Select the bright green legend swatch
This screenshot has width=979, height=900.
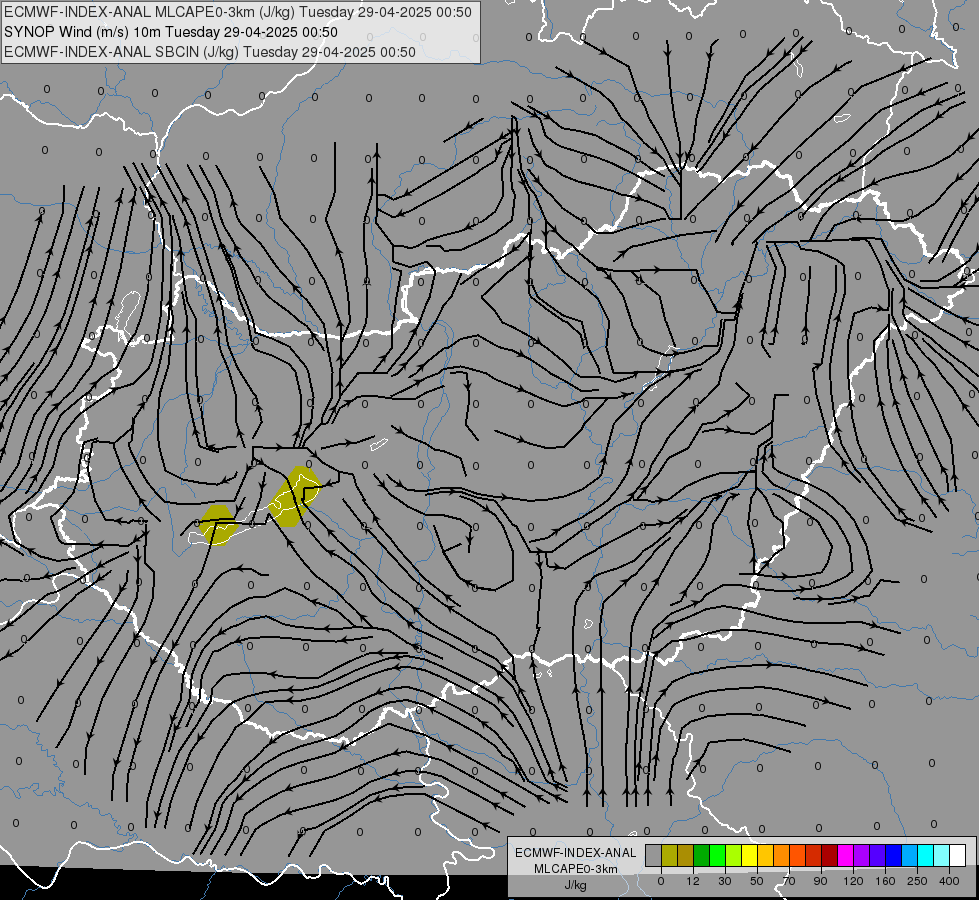717,855
